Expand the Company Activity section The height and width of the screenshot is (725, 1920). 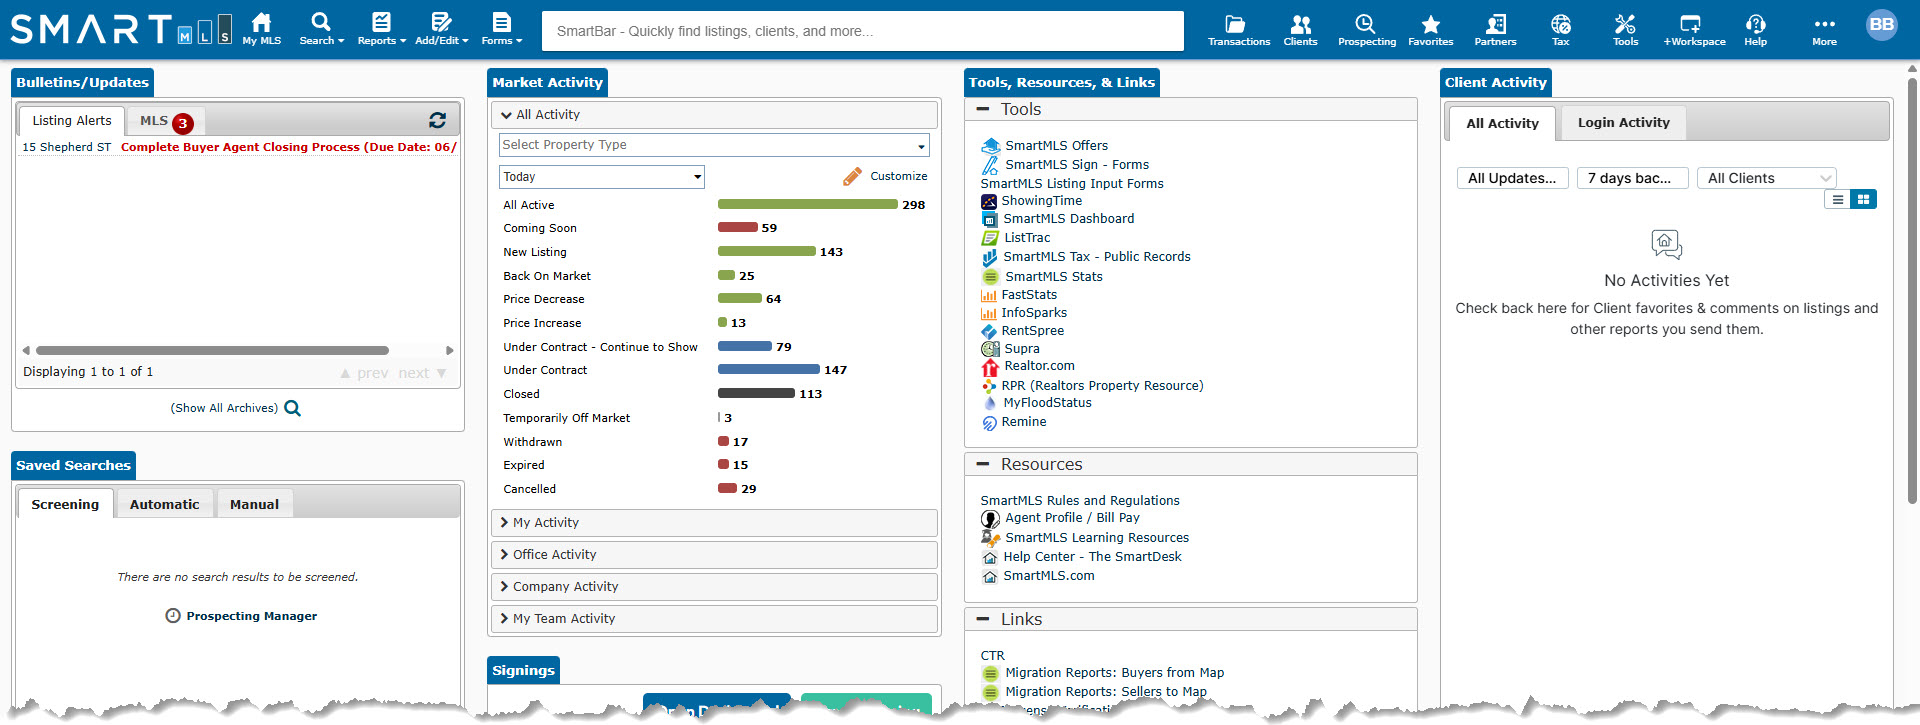tap(714, 587)
